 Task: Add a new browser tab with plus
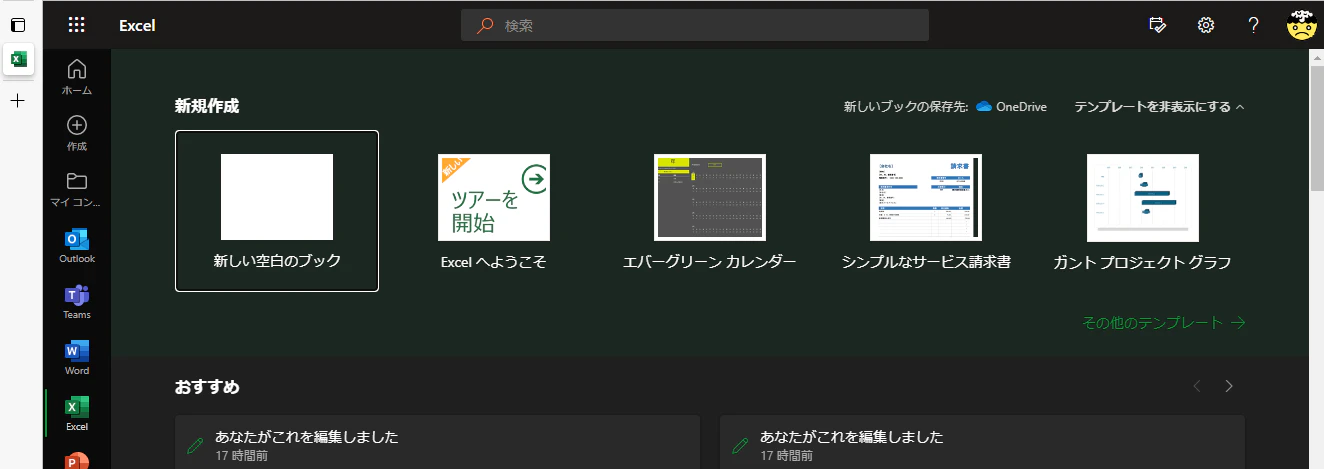[x=17, y=101]
